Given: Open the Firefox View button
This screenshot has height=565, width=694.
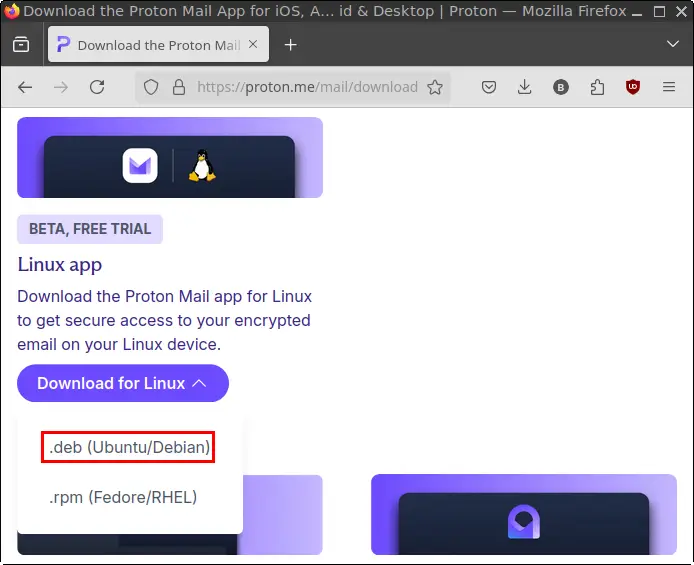Looking at the screenshot, I should pos(21,45).
